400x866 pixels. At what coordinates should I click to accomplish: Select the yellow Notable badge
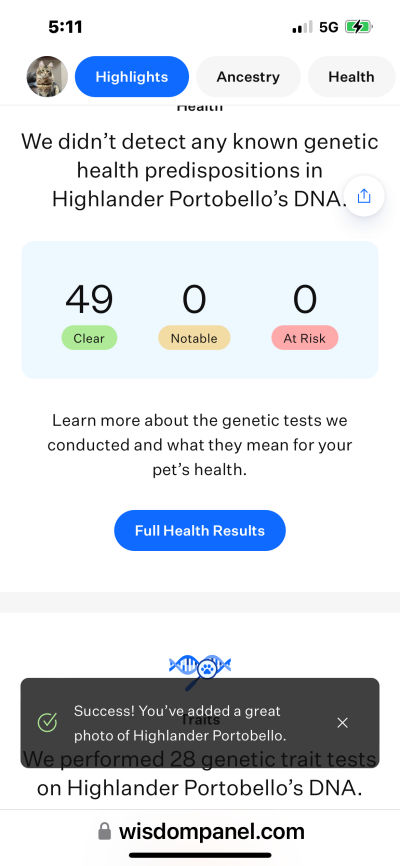click(x=194, y=338)
